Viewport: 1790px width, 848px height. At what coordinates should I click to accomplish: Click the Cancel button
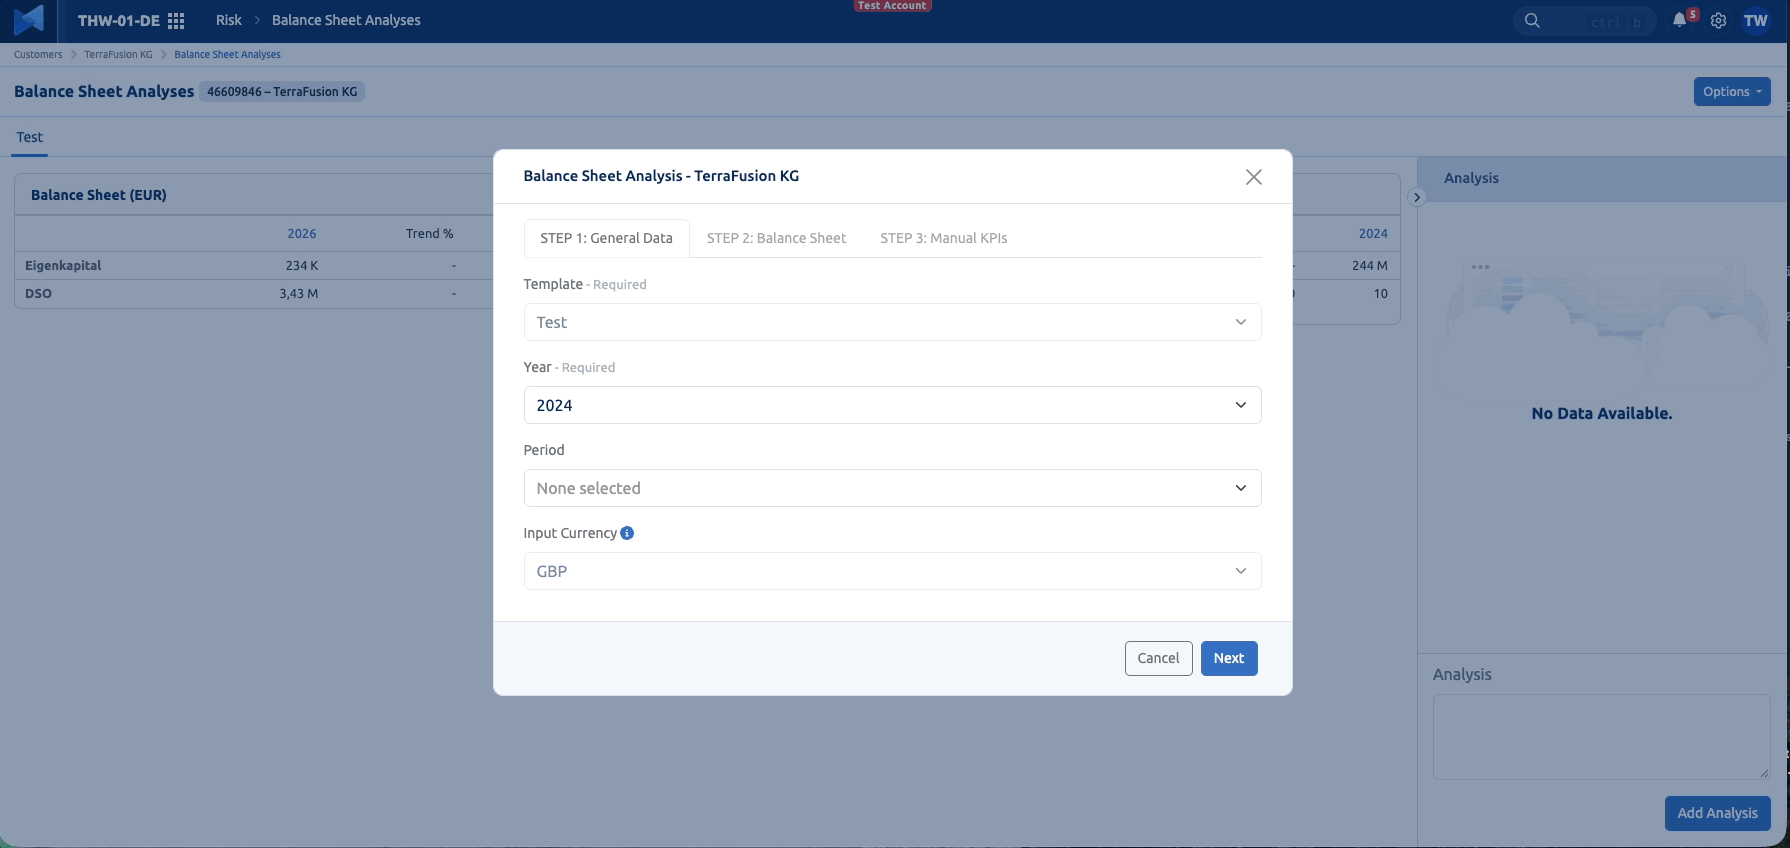pos(1158,658)
